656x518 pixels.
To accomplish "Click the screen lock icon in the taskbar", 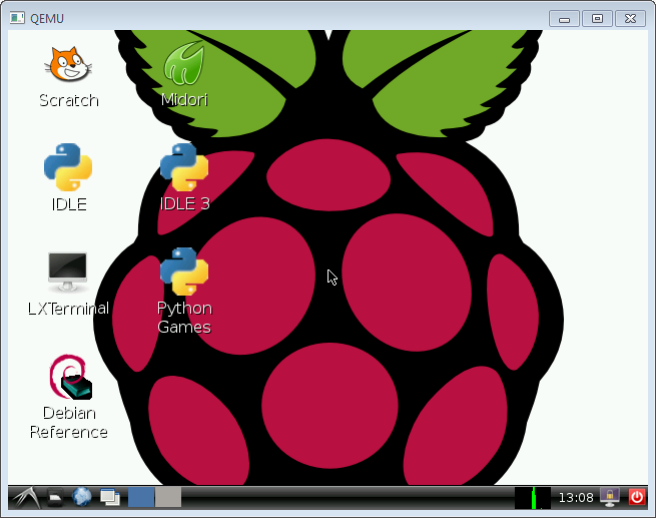I will 610,497.
